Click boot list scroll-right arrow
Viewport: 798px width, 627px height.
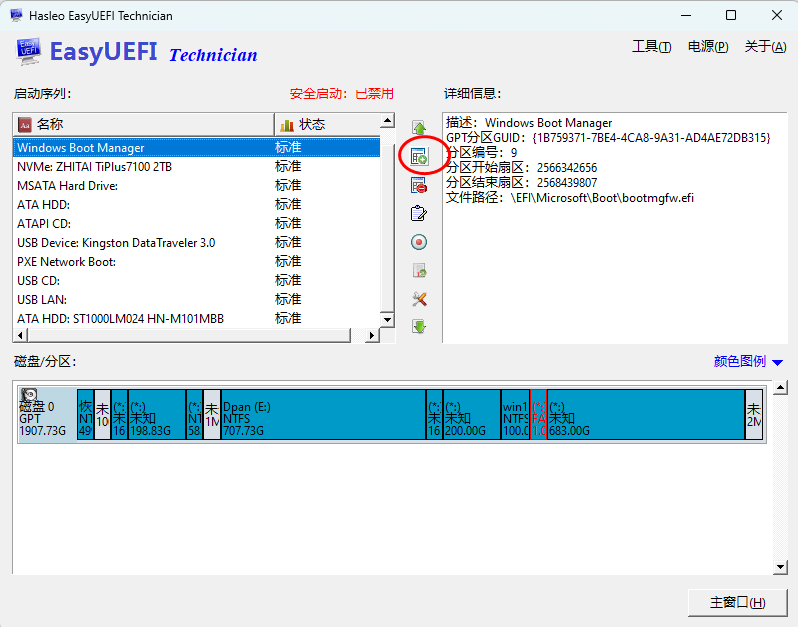[x=372, y=335]
